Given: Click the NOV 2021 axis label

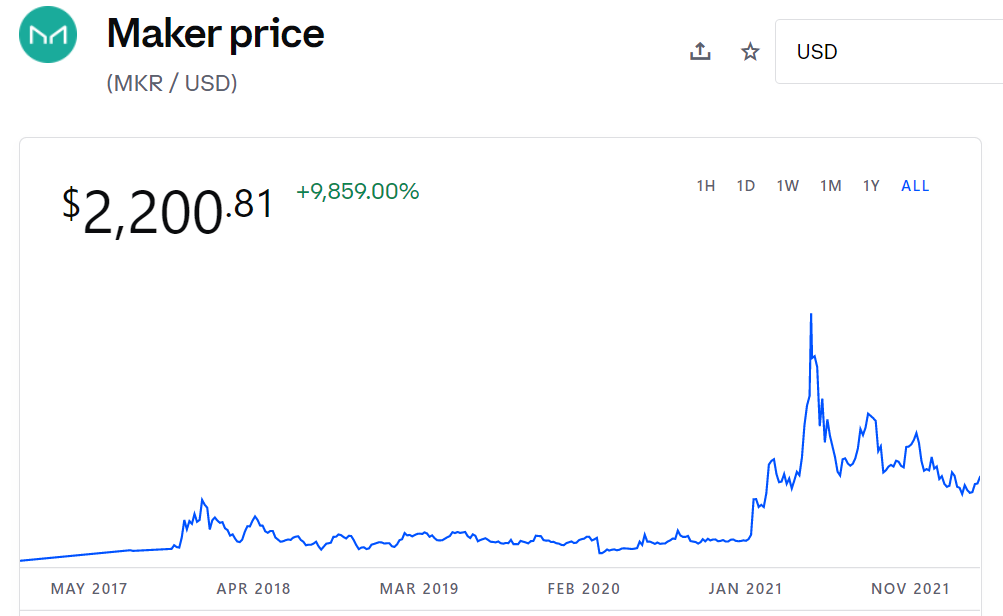Looking at the screenshot, I should [x=910, y=589].
